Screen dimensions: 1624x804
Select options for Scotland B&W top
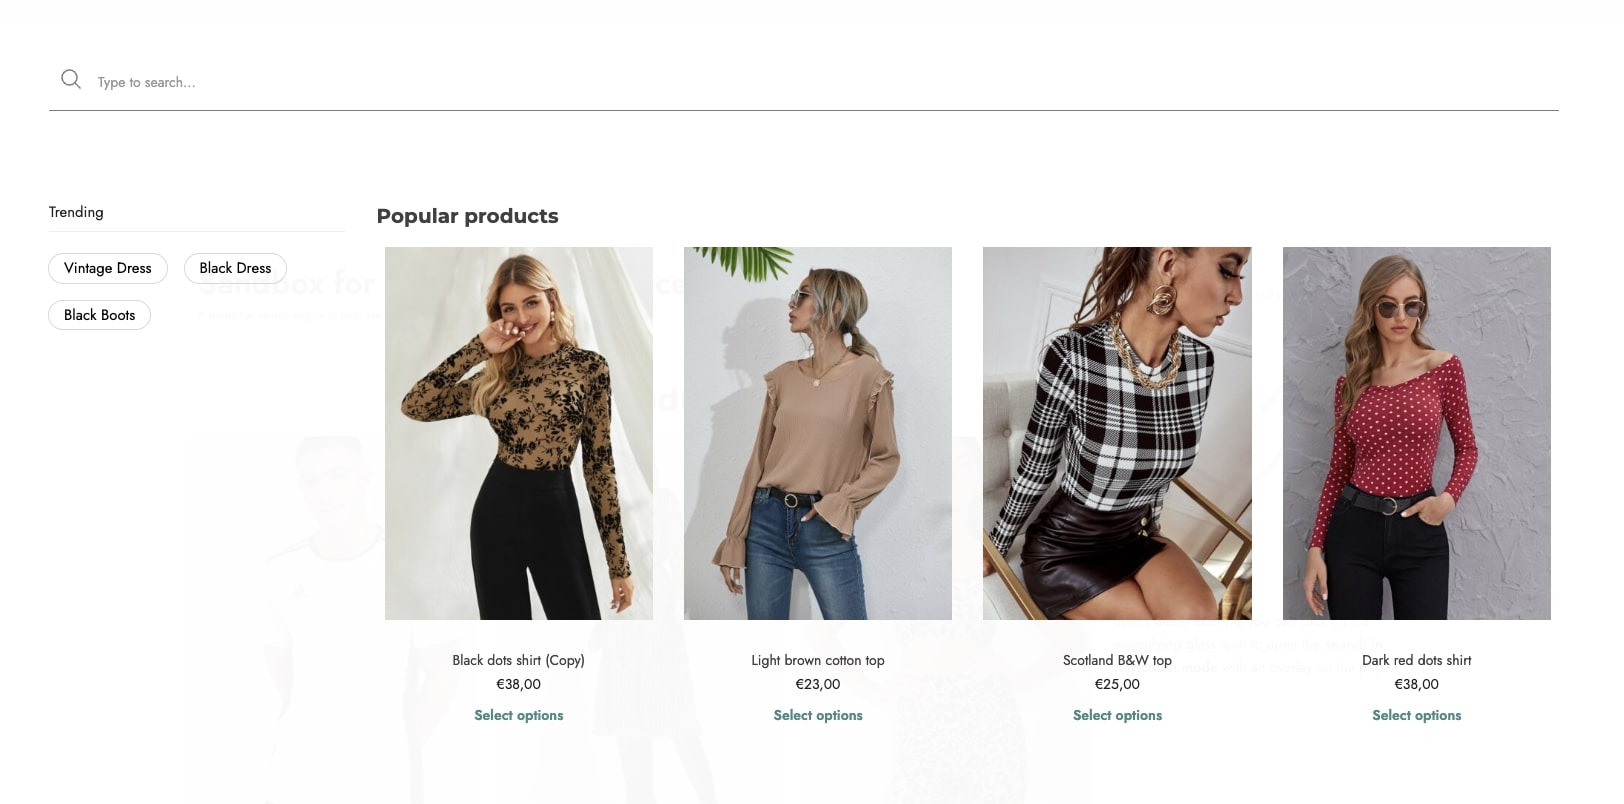(x=1117, y=715)
